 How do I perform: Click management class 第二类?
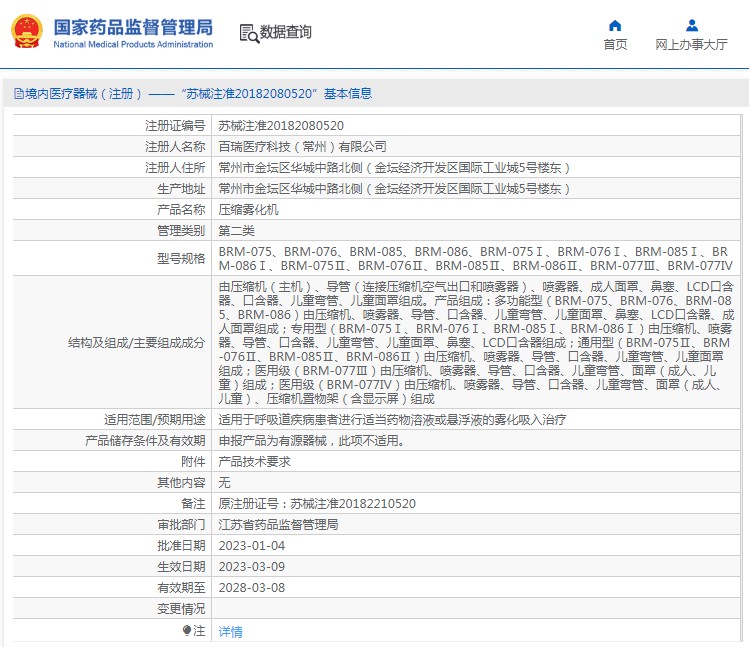(236, 231)
